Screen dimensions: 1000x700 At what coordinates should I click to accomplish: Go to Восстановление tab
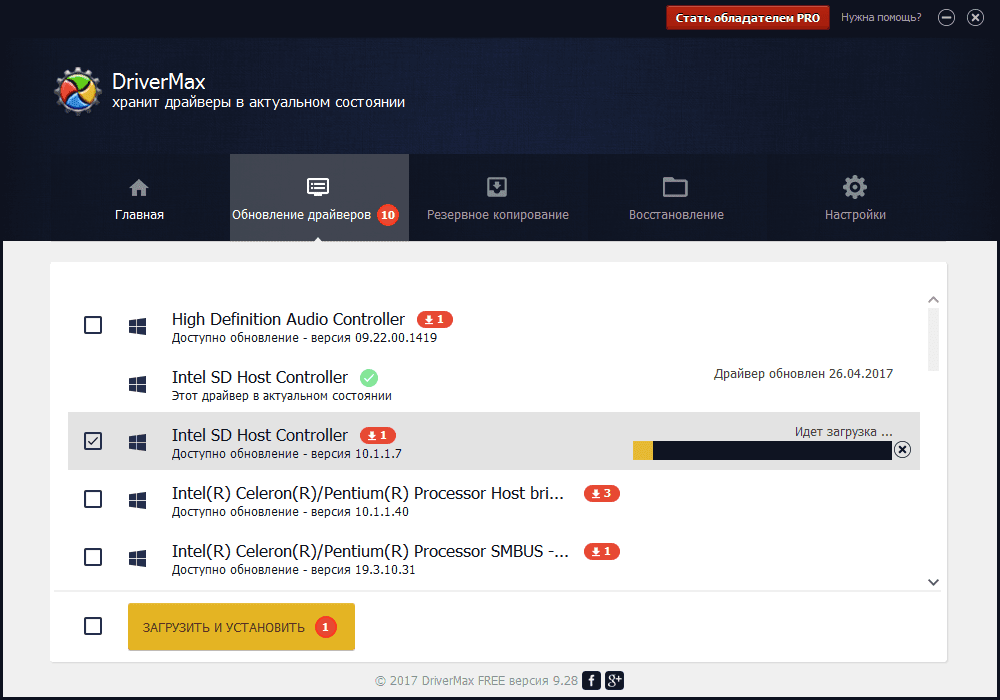[x=676, y=198]
